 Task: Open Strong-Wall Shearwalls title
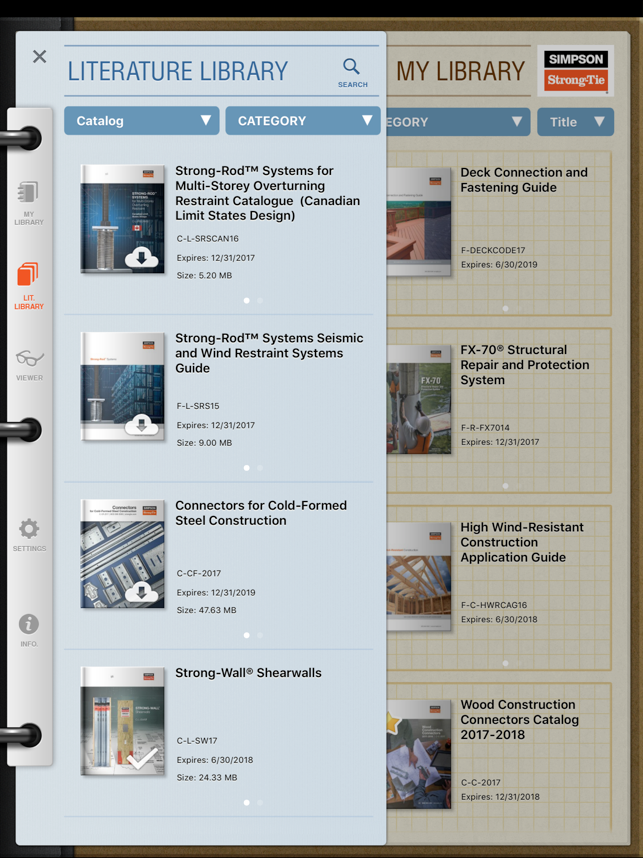(248, 673)
